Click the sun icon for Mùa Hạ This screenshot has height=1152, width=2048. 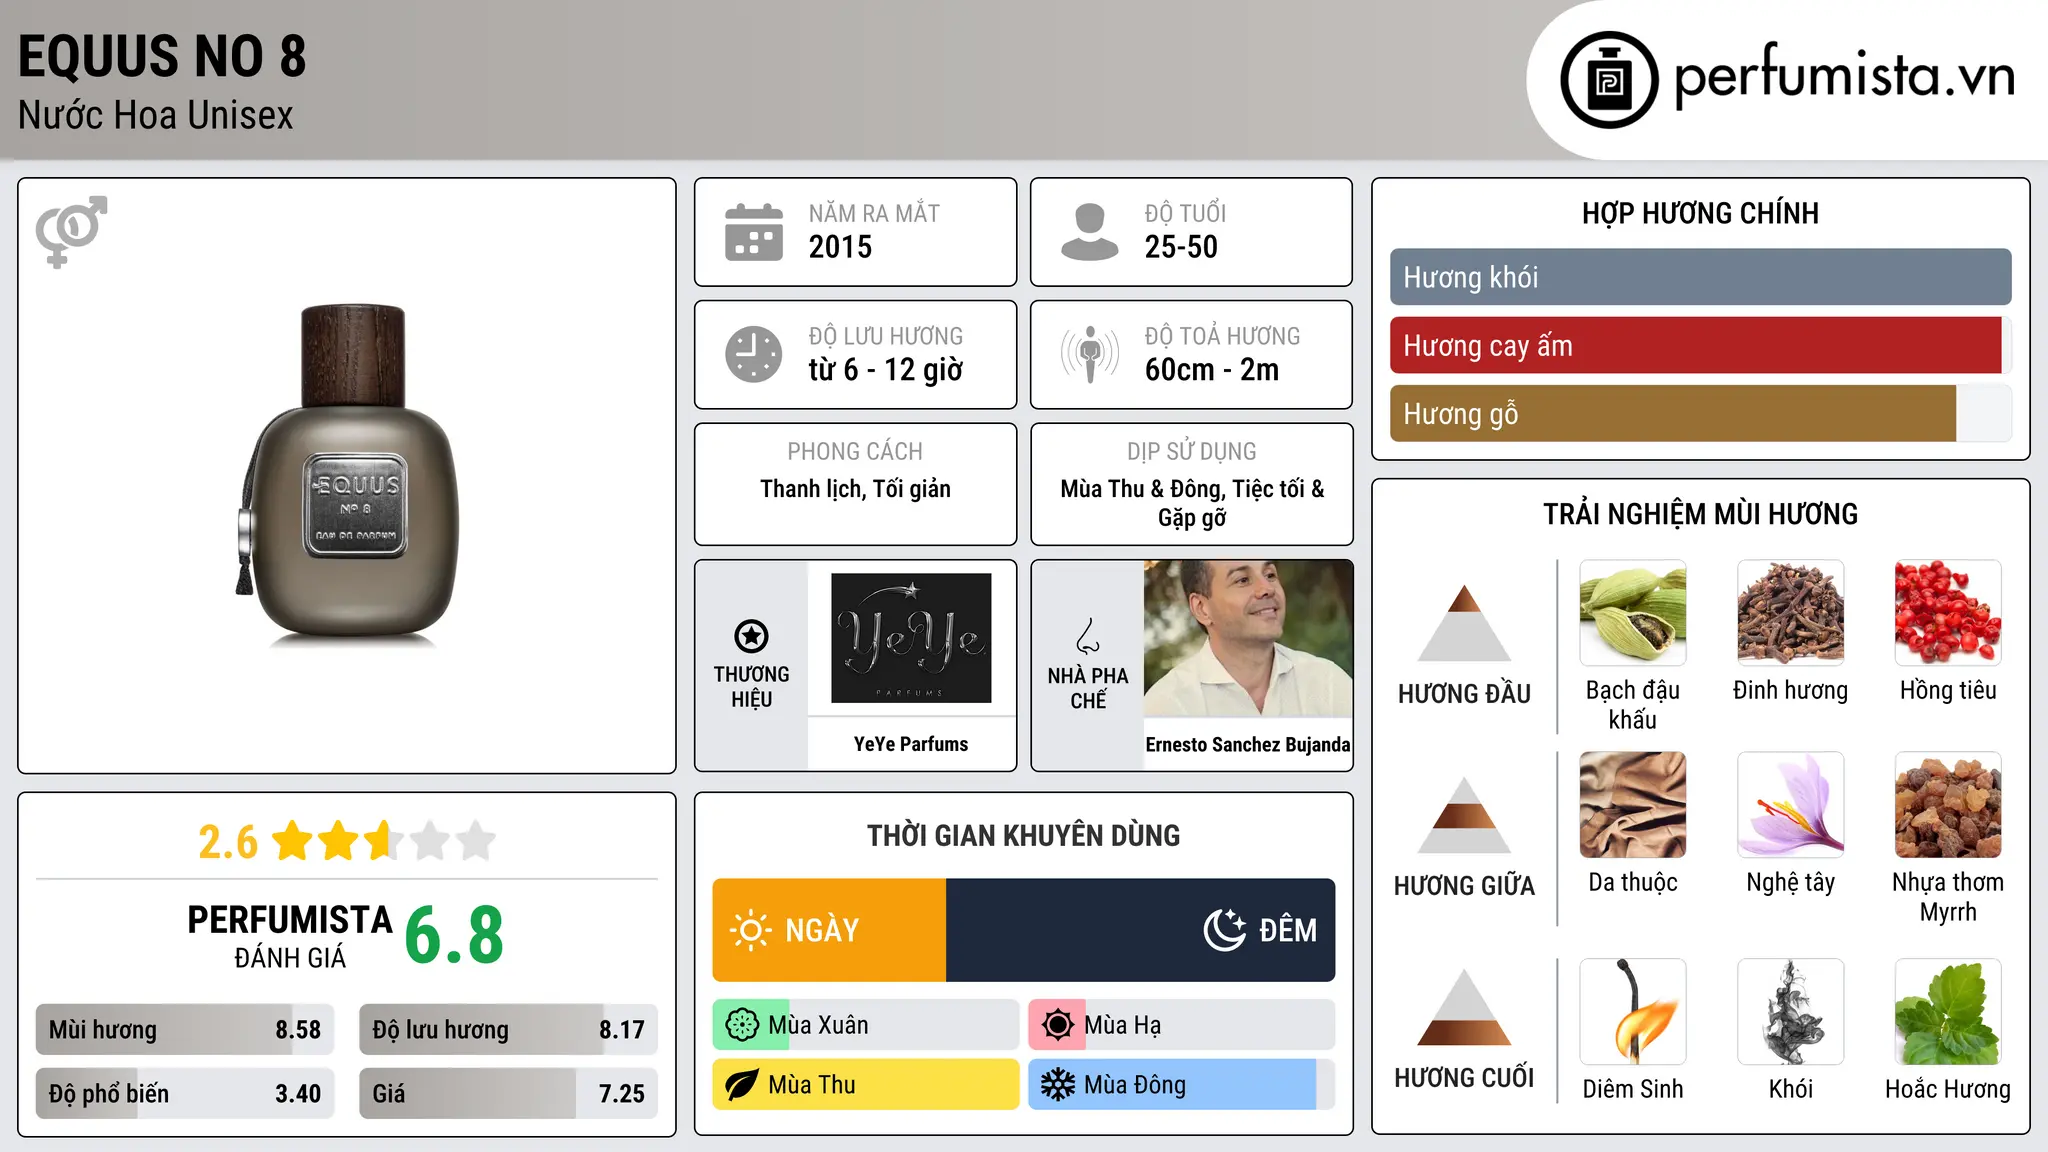coord(1058,1025)
